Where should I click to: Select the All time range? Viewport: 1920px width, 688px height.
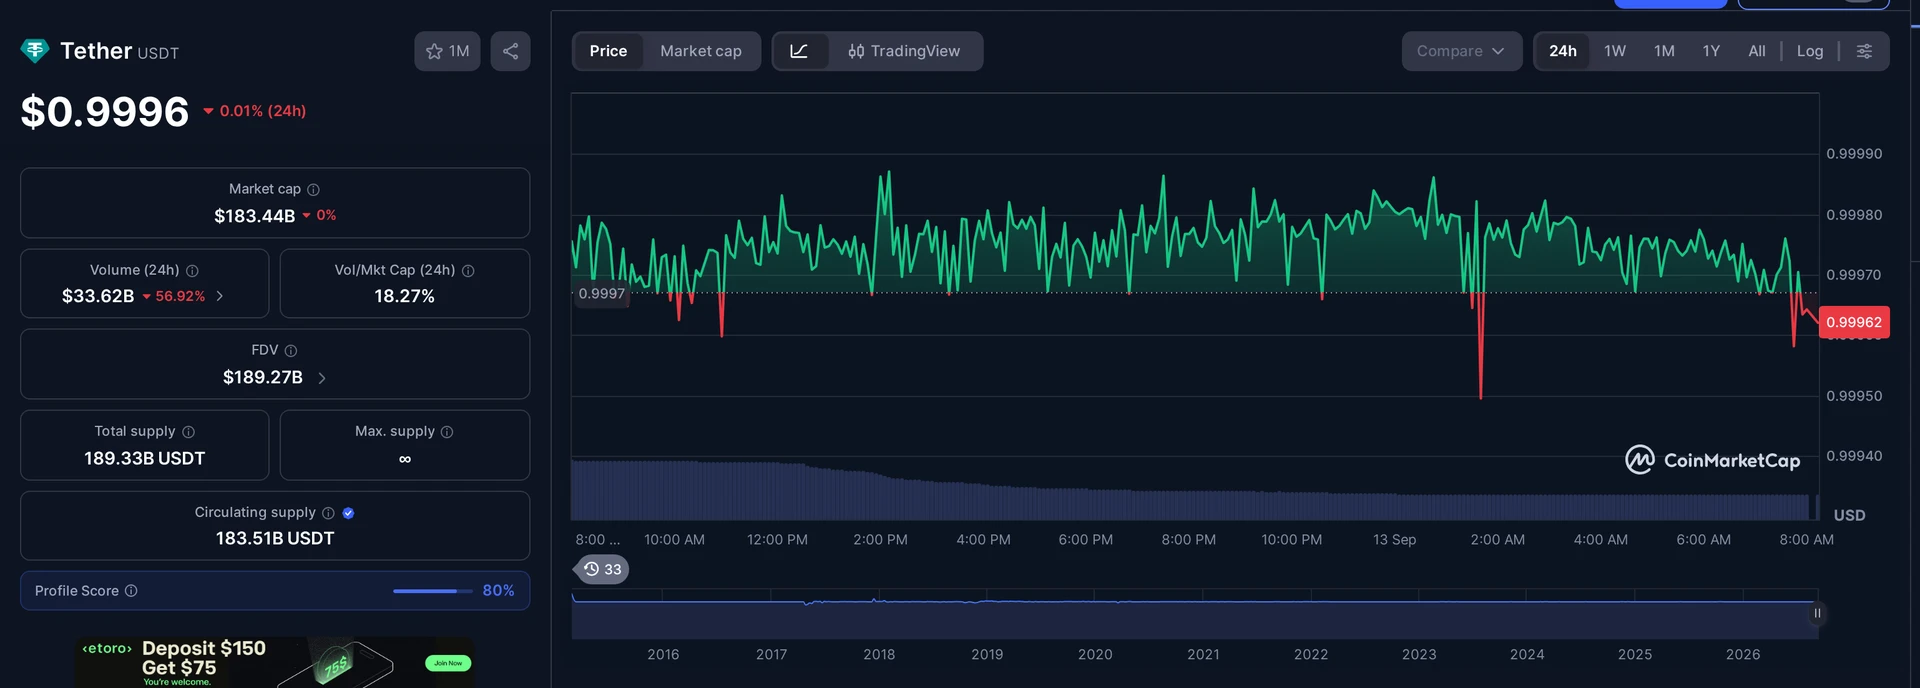click(1757, 51)
